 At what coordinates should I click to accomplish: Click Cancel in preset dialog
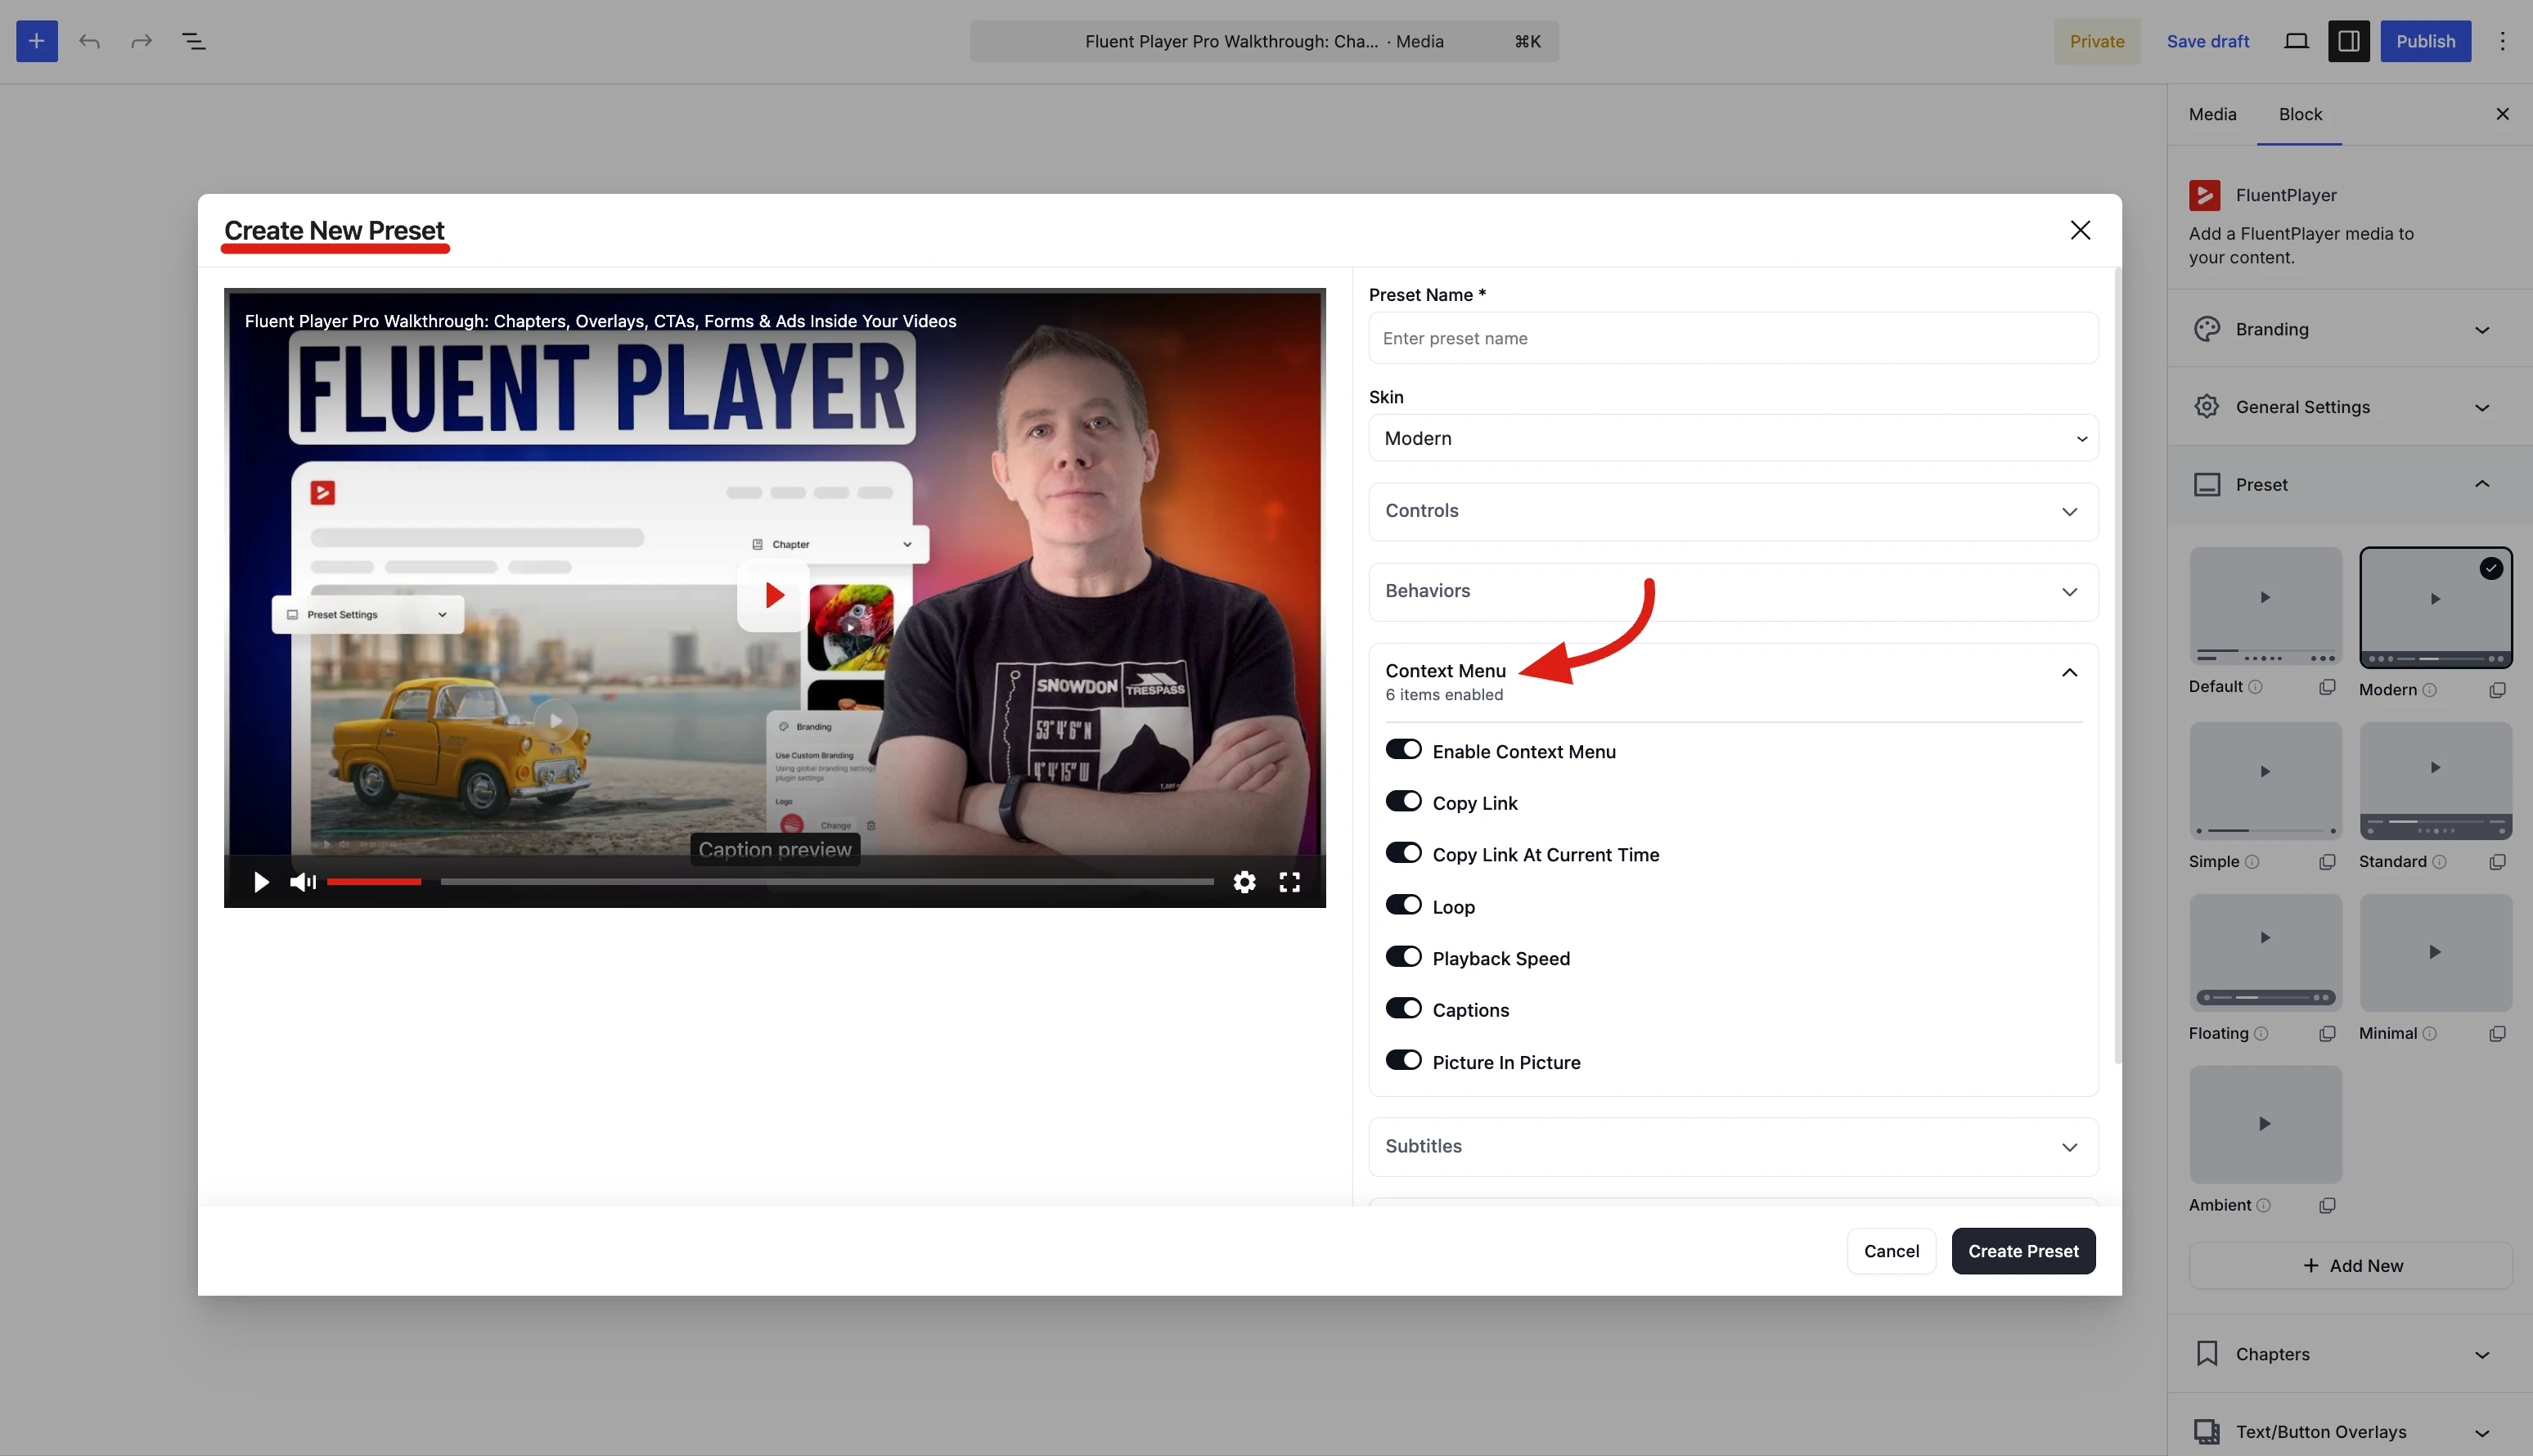coord(1891,1251)
